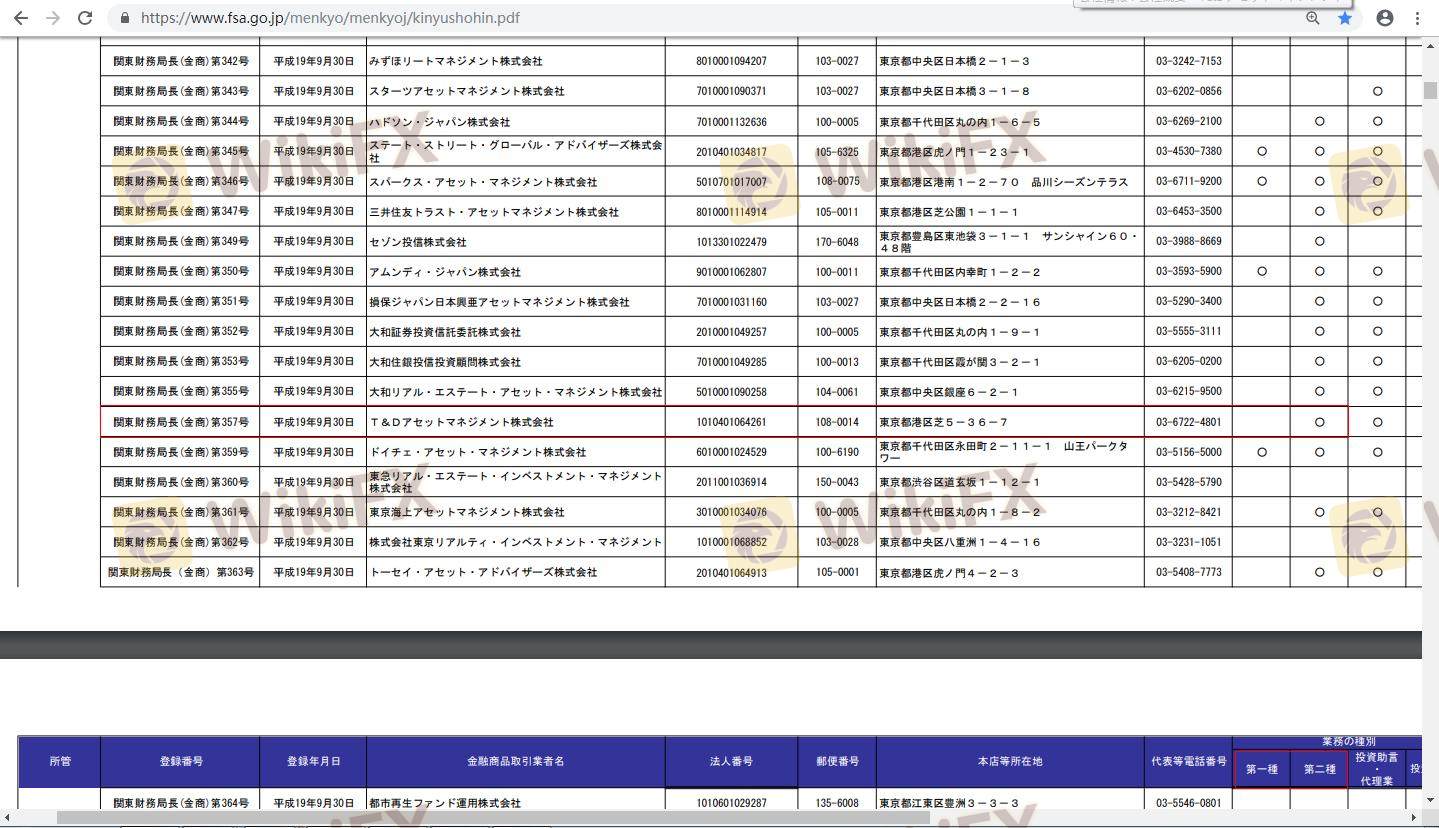Image resolution: width=1439 pixels, height=828 pixels.
Task: Click the browser forward arrow
Action: coord(53,18)
